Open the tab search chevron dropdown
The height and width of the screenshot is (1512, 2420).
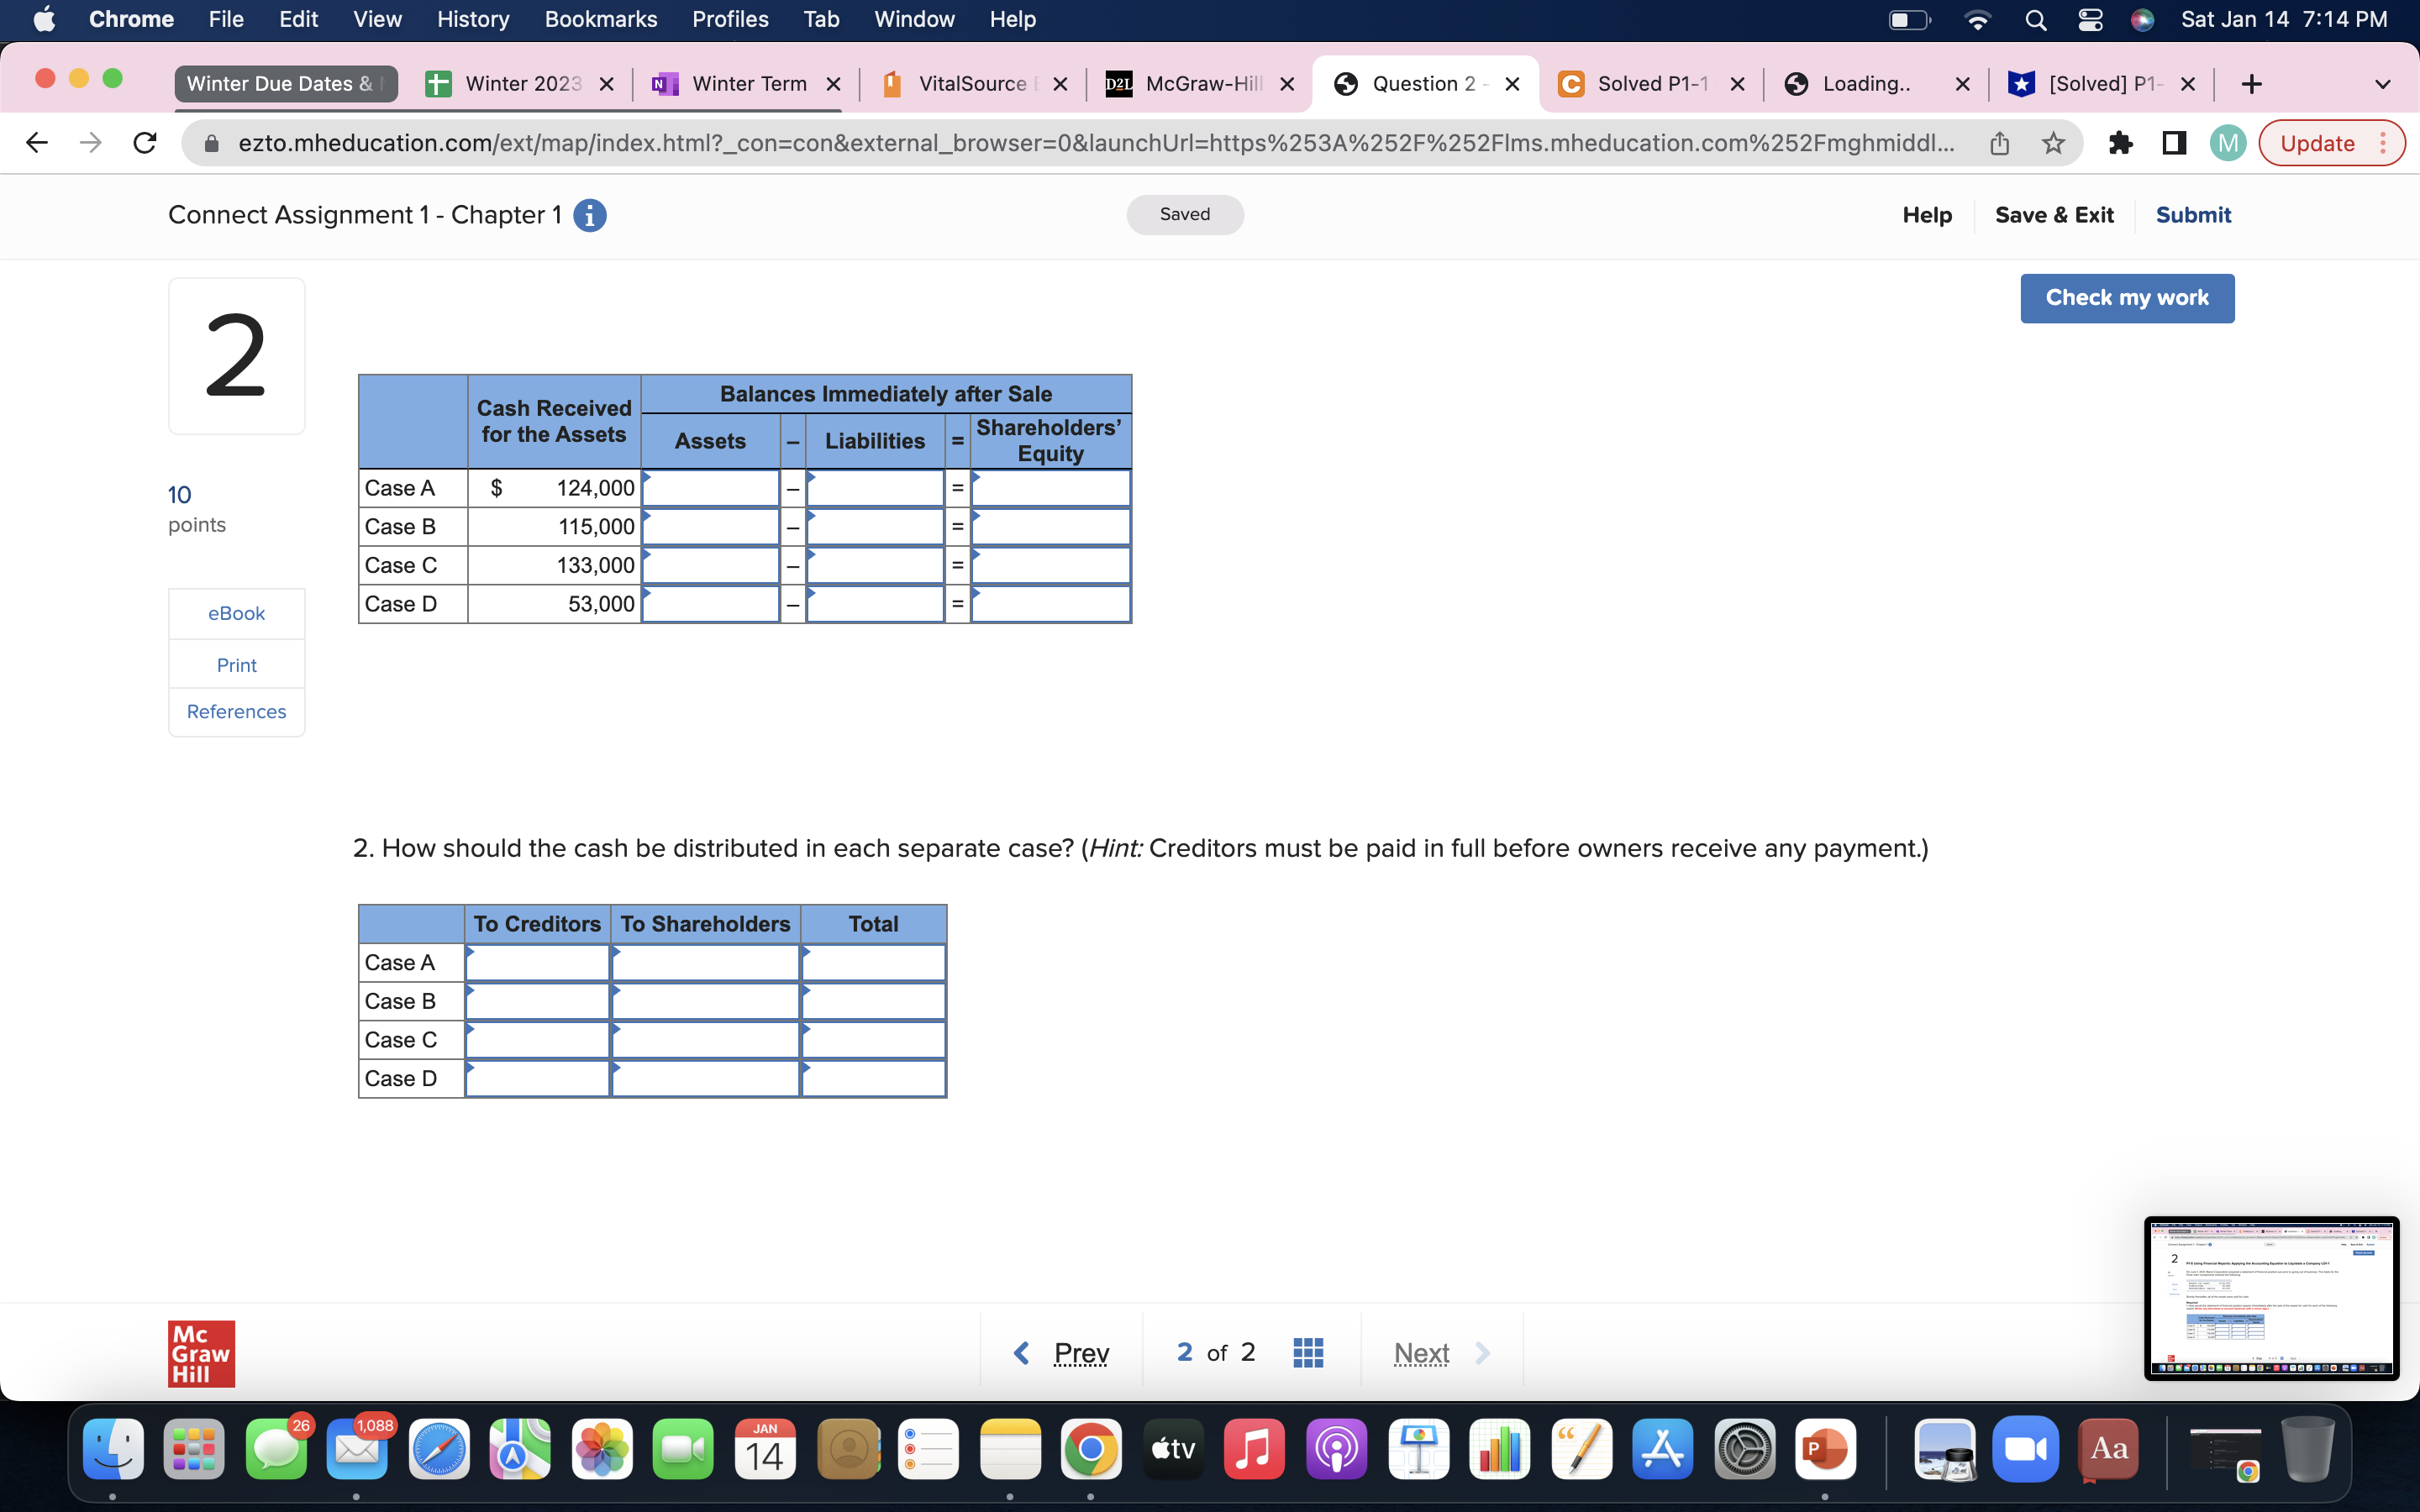pos(2383,84)
